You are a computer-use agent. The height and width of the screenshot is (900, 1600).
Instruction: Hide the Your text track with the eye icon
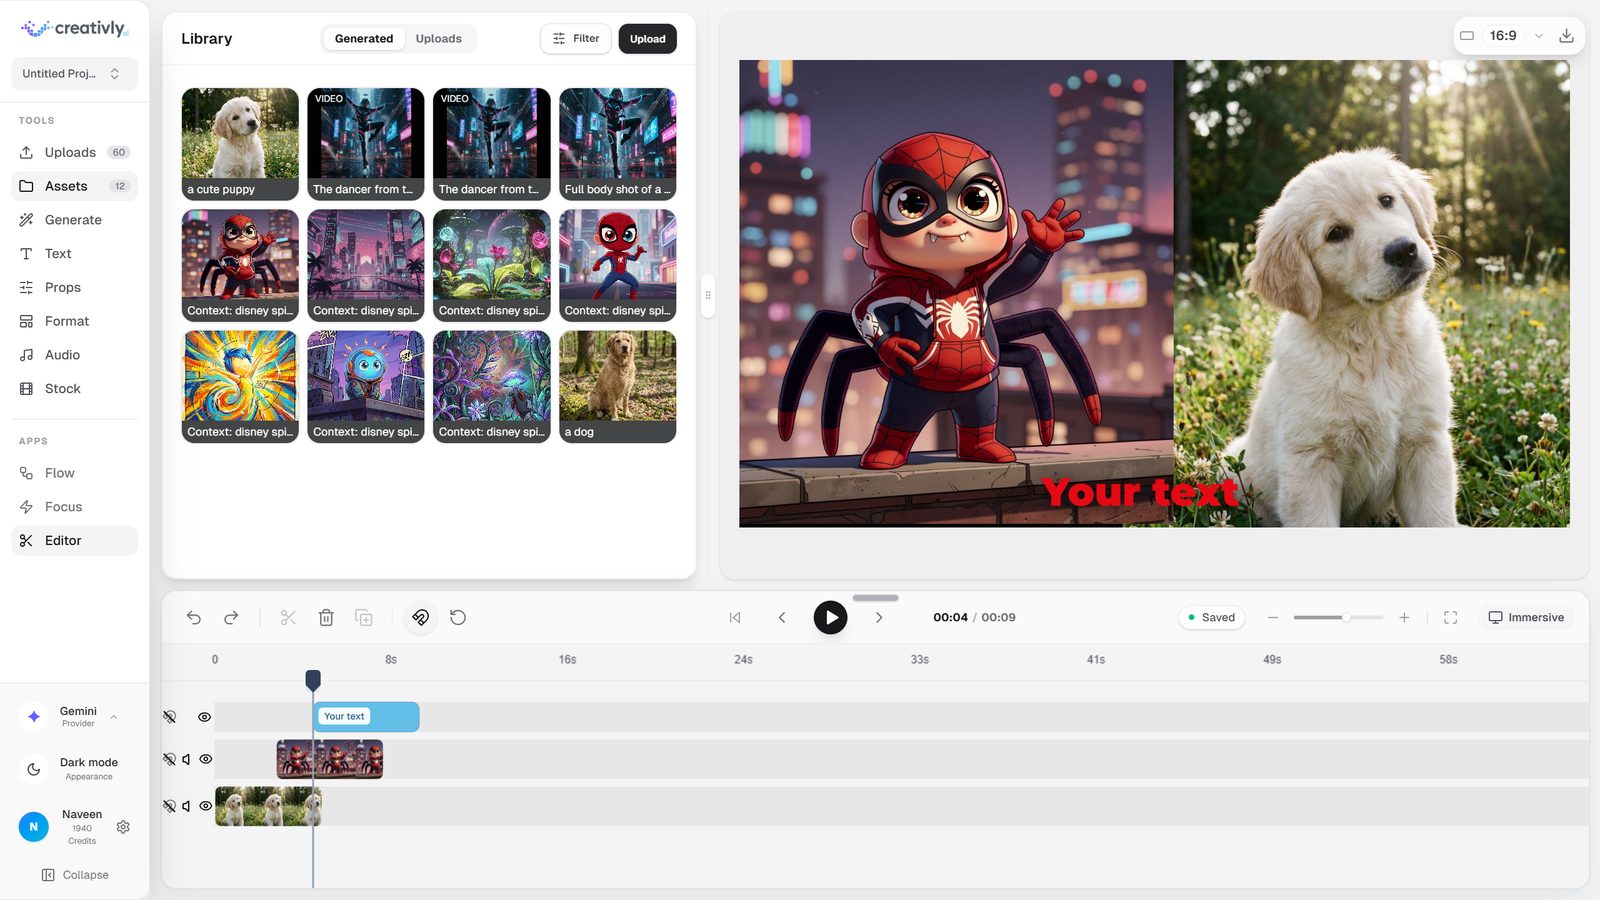click(x=204, y=717)
